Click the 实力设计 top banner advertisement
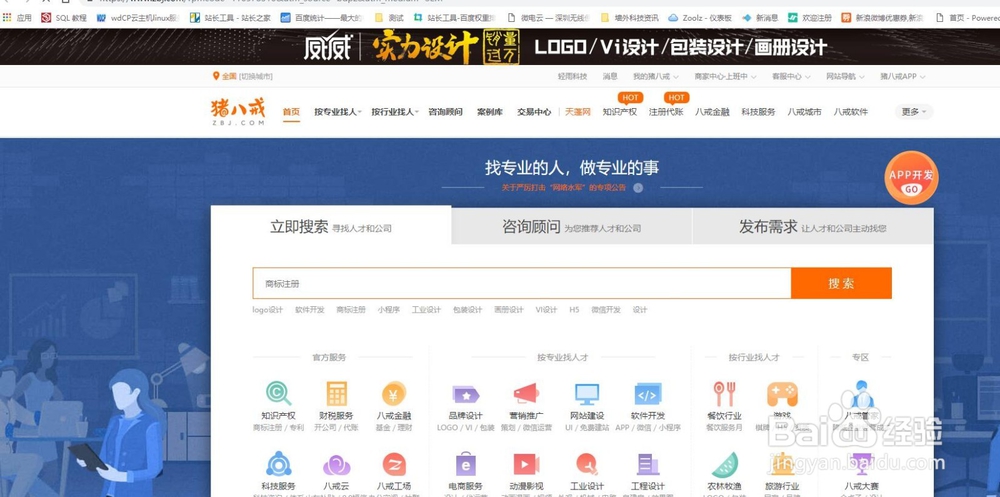This screenshot has height=497, width=1000. tap(500, 47)
